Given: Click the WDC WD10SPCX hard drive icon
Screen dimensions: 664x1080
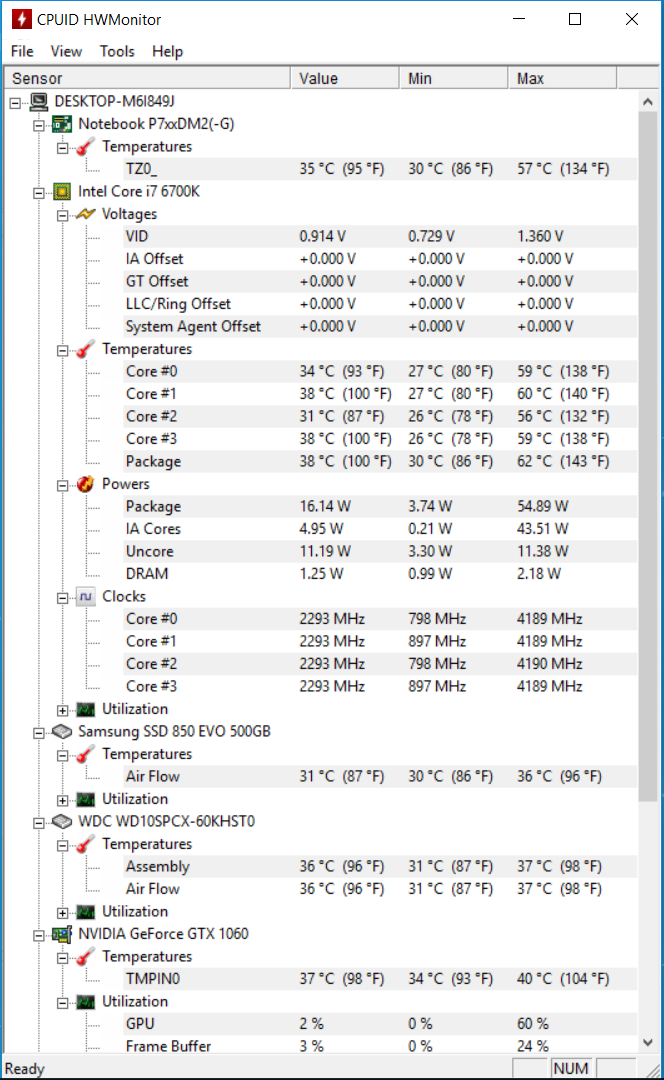Looking at the screenshot, I should pyautogui.click(x=62, y=822).
